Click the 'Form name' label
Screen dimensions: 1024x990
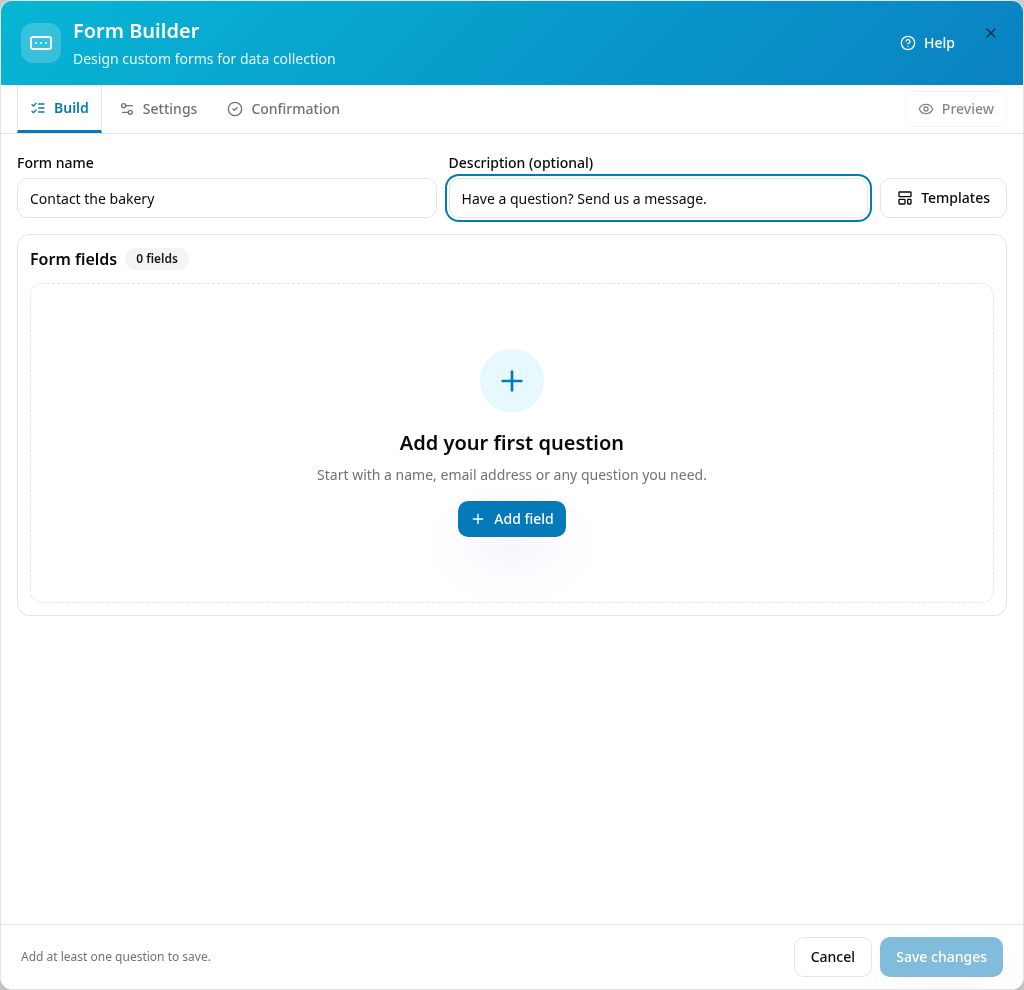56,163
